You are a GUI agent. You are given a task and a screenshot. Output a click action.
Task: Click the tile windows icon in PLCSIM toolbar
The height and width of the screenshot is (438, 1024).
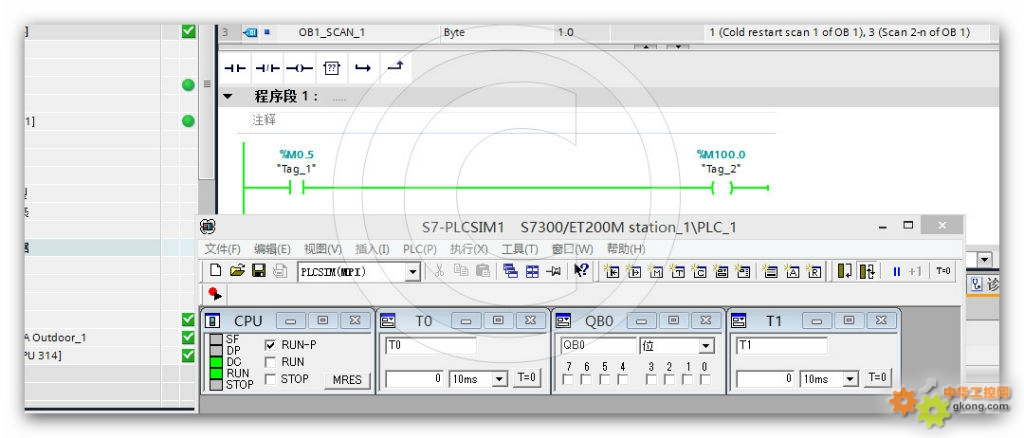pos(533,271)
